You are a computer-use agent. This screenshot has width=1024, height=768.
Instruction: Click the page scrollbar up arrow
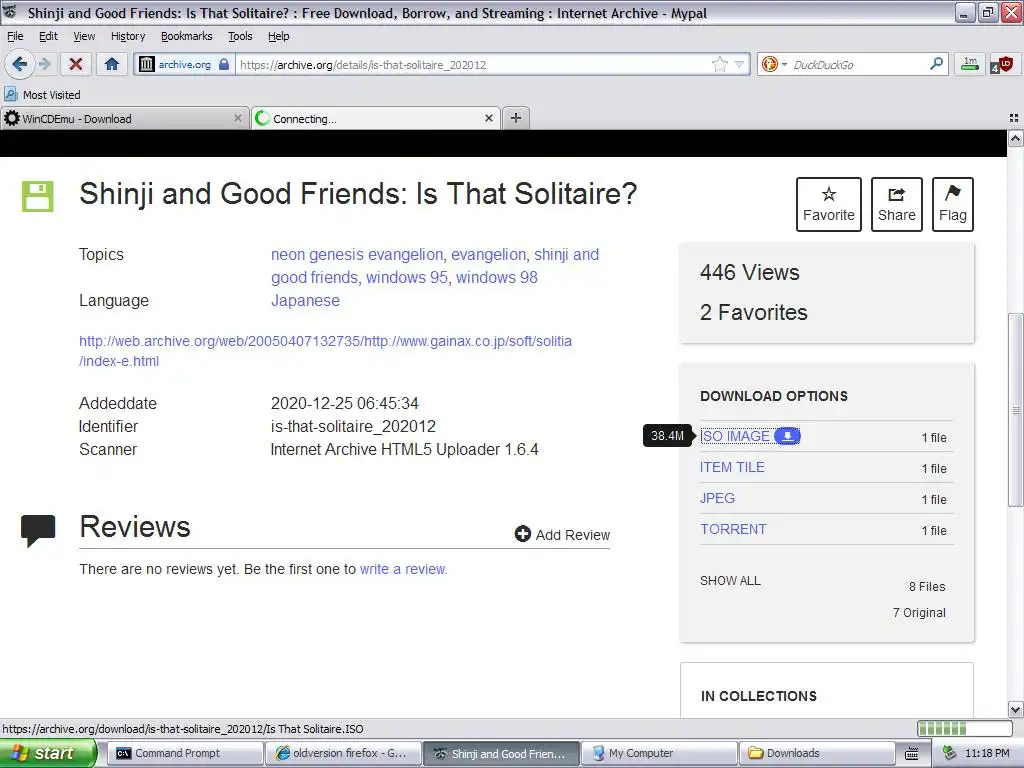pyautogui.click(x=1015, y=138)
